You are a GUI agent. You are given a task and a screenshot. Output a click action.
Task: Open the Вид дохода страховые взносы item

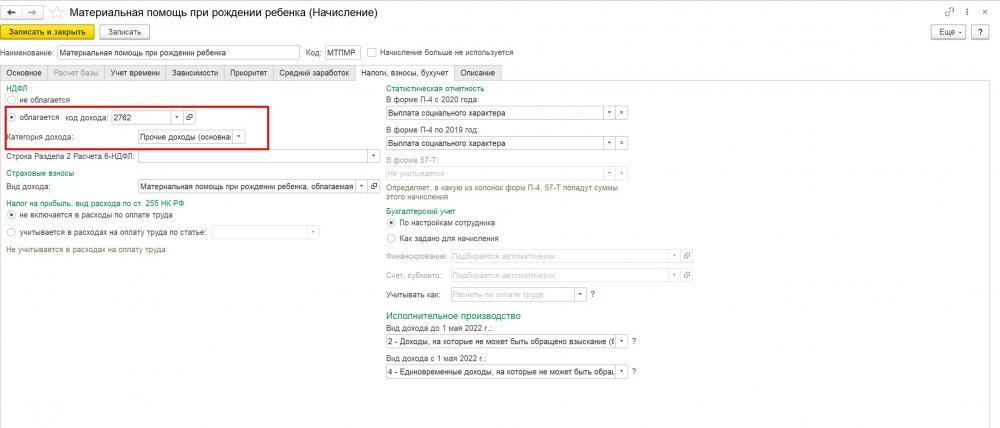(x=374, y=186)
